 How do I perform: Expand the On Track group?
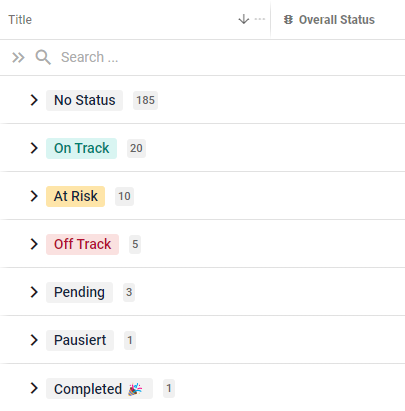pyautogui.click(x=34, y=148)
